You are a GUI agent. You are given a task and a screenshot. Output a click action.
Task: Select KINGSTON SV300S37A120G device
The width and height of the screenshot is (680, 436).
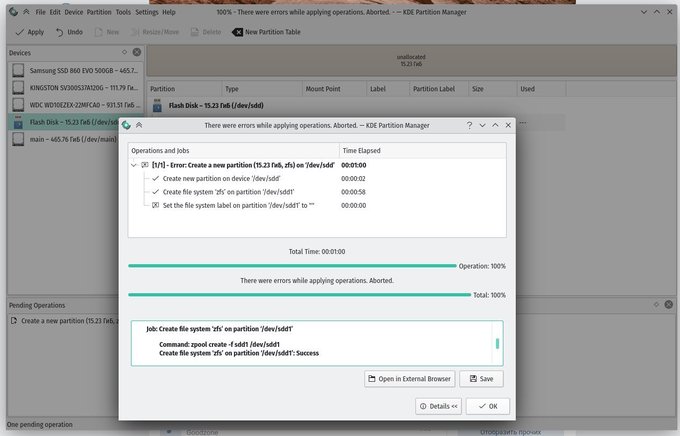75,88
